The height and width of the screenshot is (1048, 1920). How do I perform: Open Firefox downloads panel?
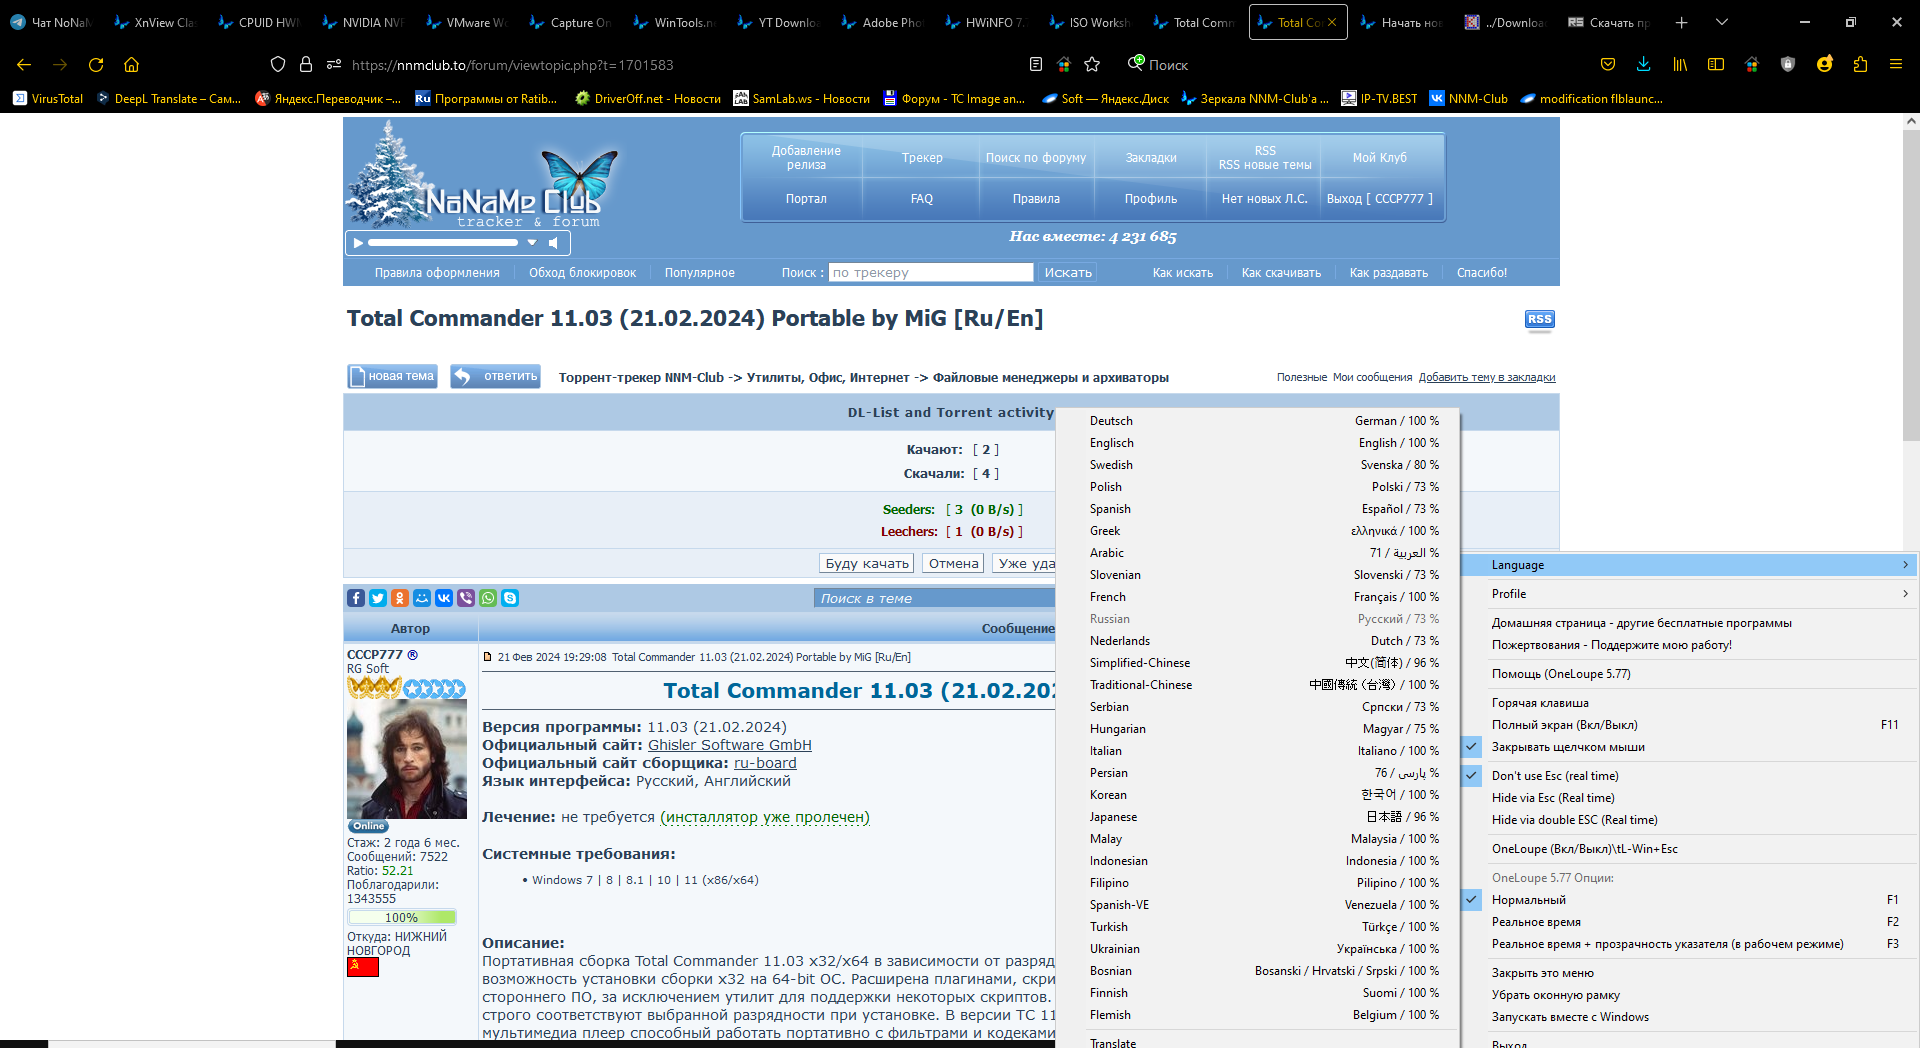(x=1643, y=65)
